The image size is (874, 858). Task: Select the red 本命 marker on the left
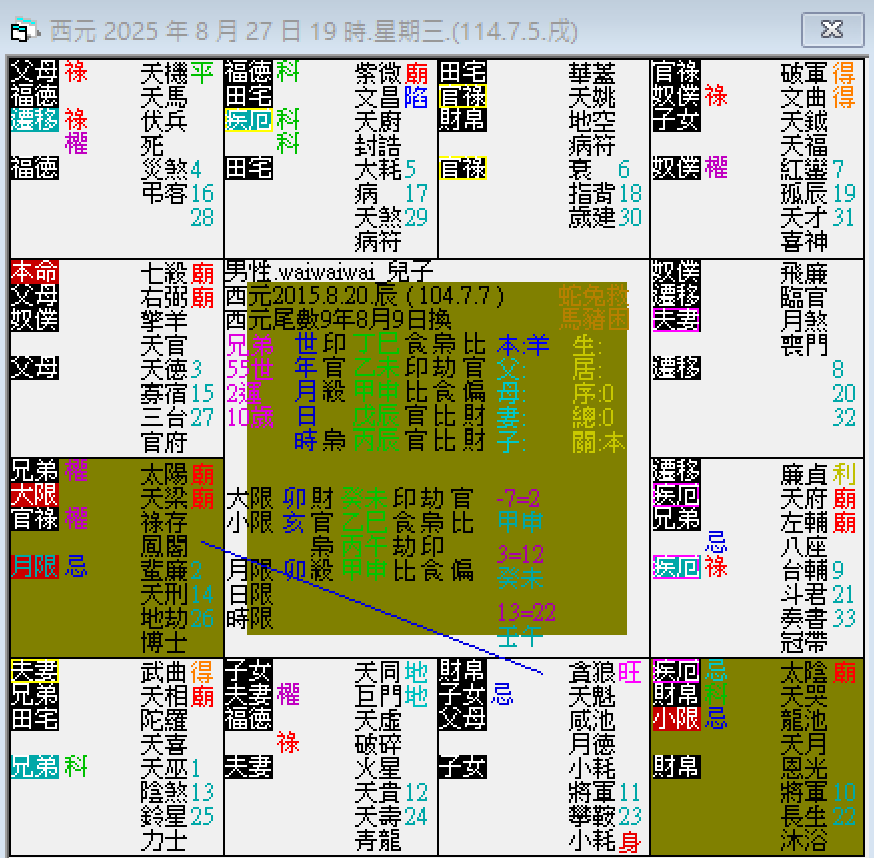click(x=35, y=271)
